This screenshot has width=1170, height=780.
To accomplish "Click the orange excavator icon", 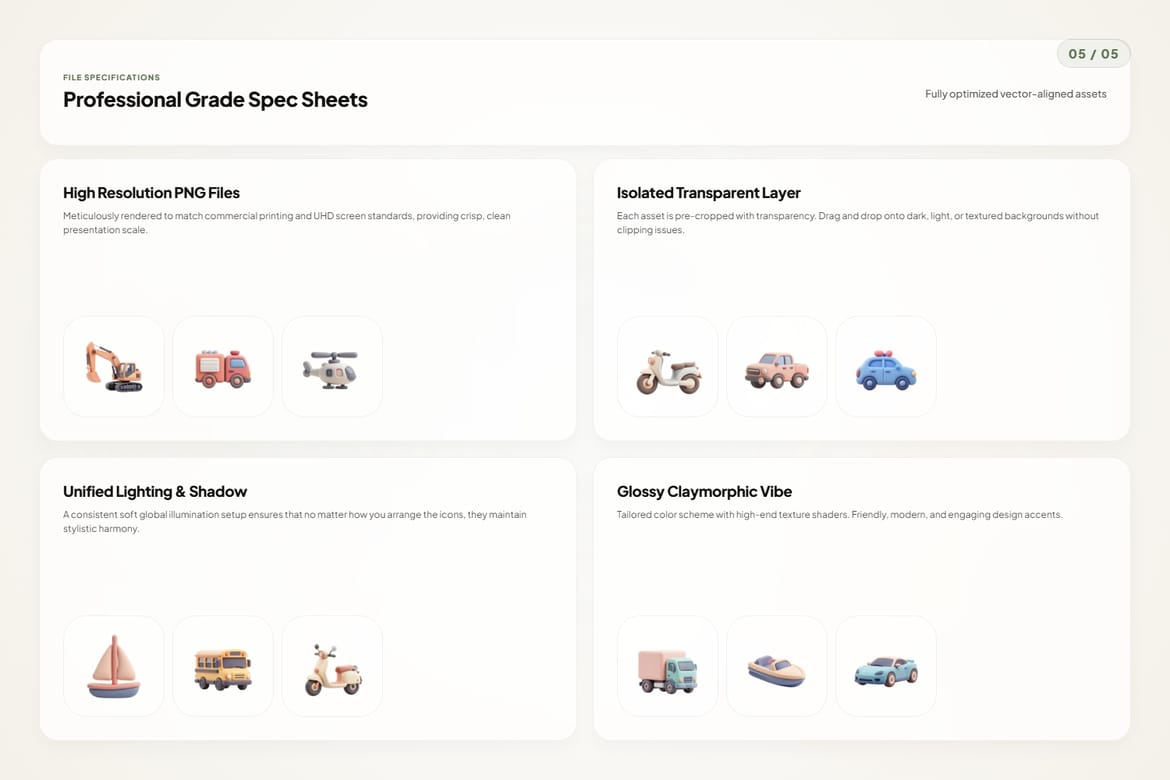I will tap(113, 366).
